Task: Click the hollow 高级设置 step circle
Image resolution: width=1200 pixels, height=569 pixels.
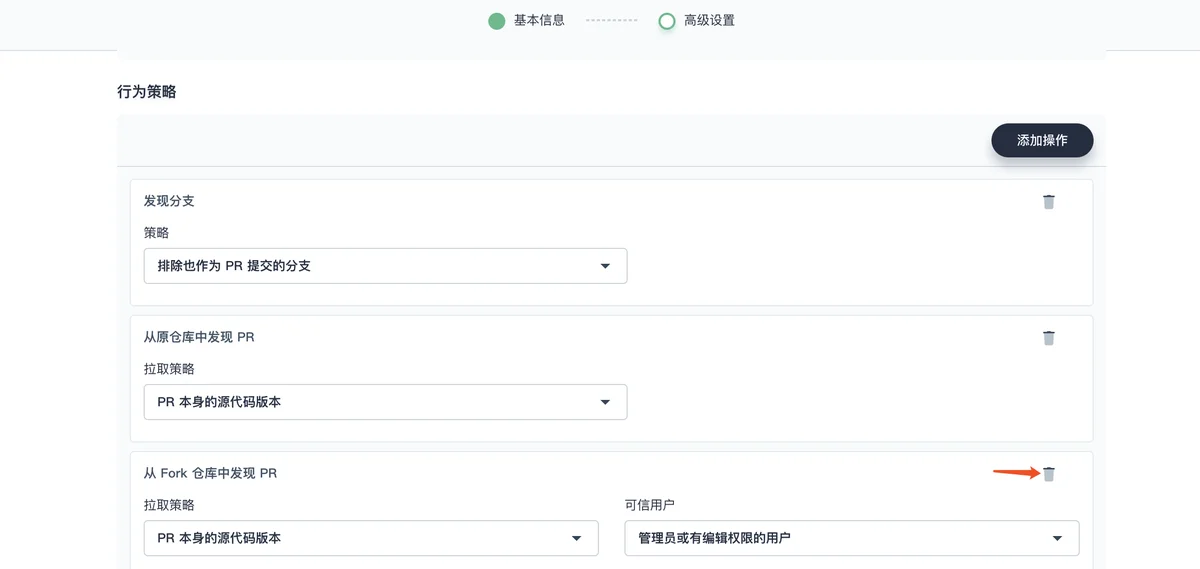Action: (x=667, y=21)
